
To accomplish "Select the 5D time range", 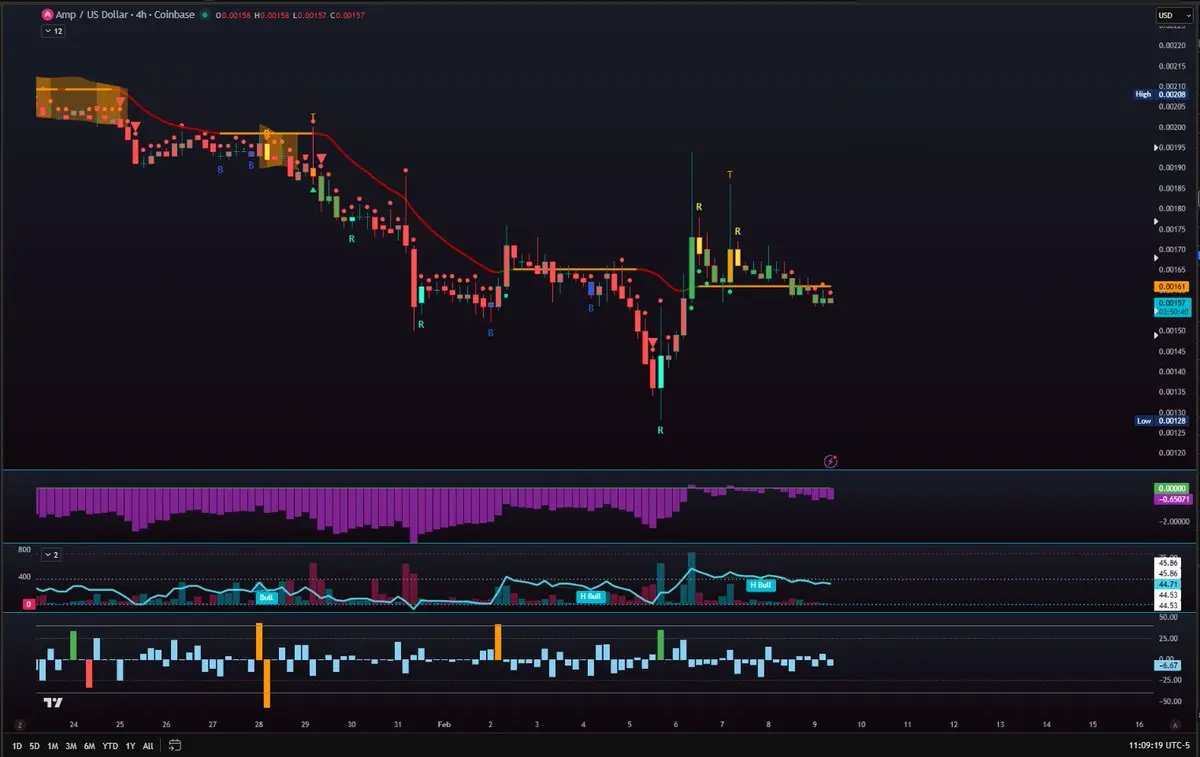I will [34, 745].
